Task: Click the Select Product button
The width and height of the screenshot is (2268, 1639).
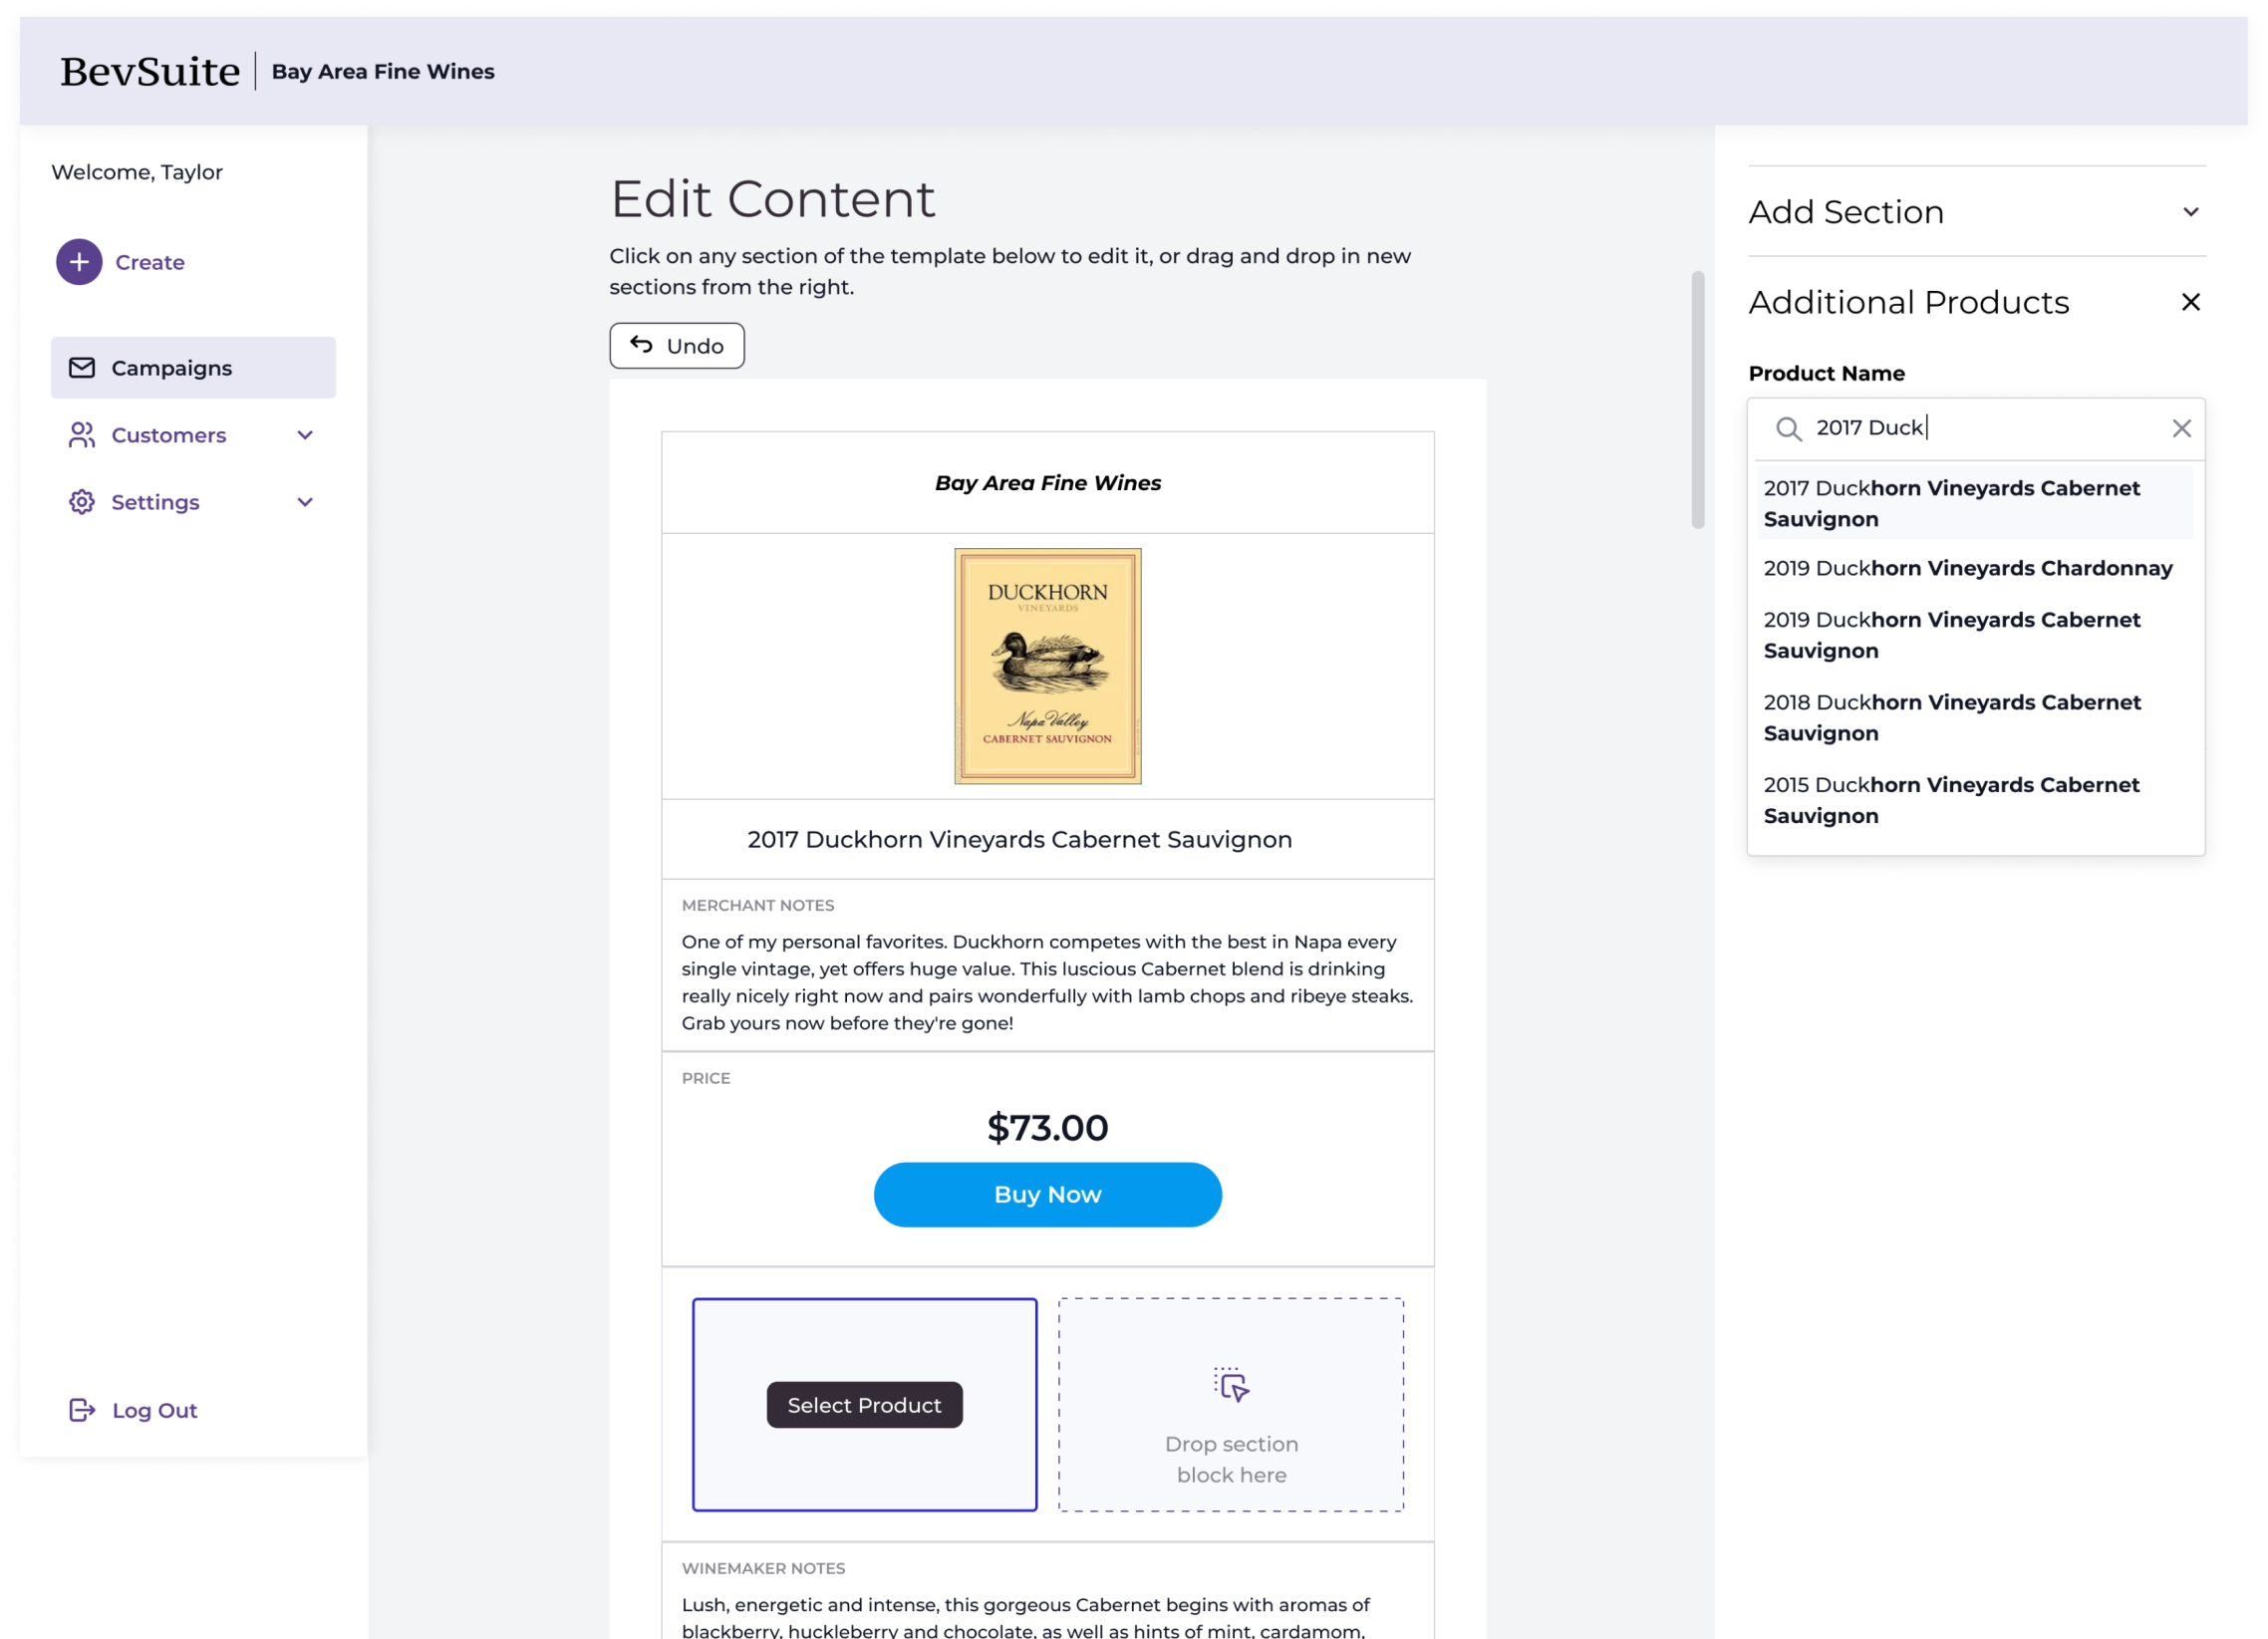Action: (863, 1405)
